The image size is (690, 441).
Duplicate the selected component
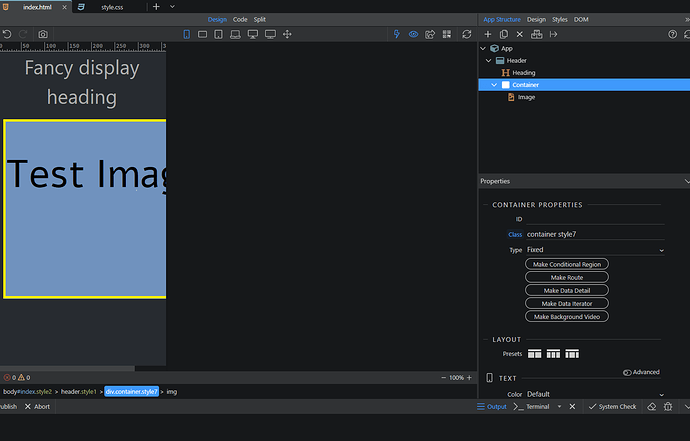504,34
